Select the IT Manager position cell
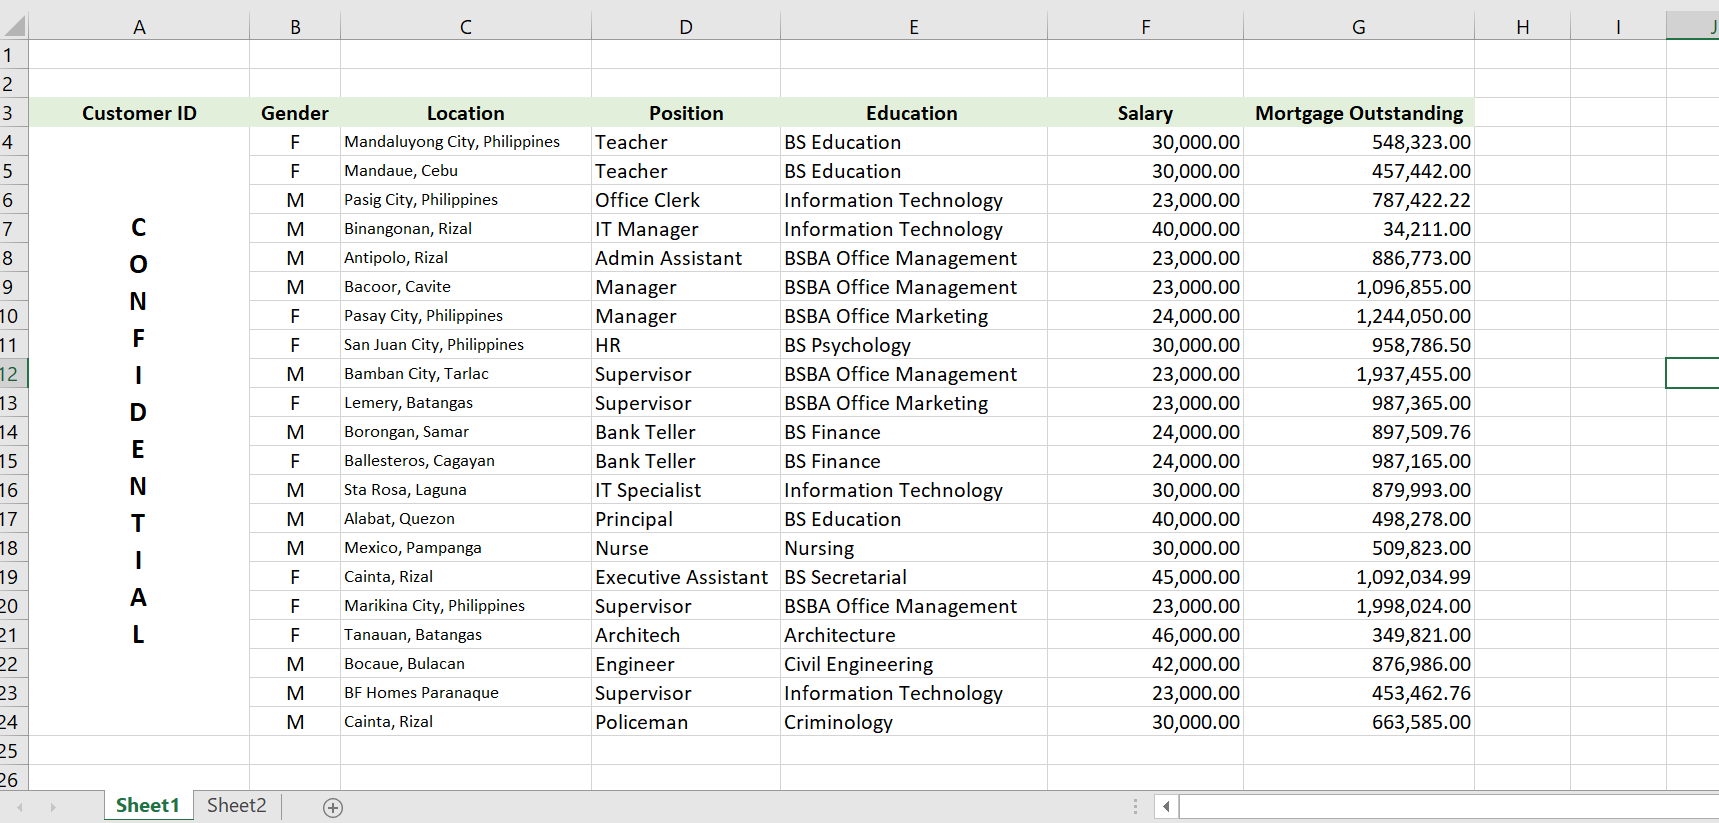Viewport: 1719px width, 823px height. [x=646, y=229]
